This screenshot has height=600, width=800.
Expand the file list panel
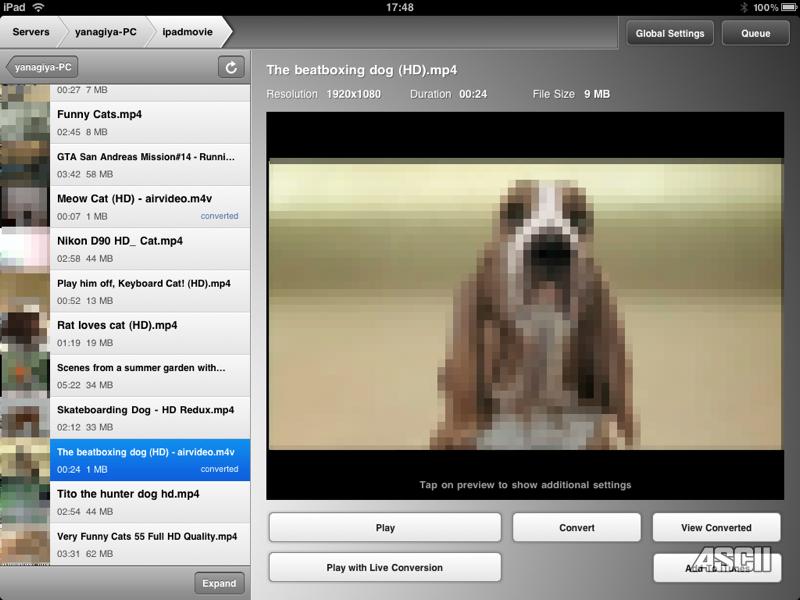219,583
